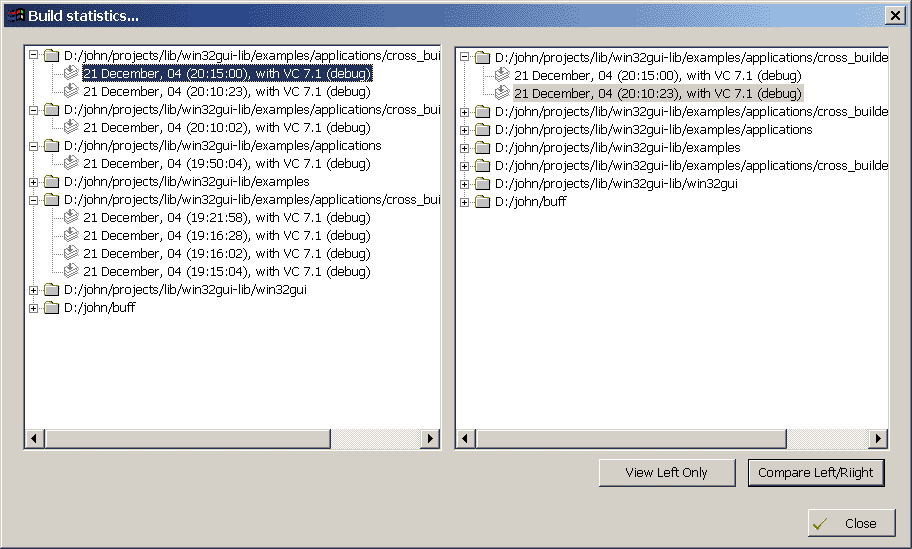This screenshot has width=912, height=549.
Task: Click build icon for 20:10:23 in right pane
Action: coord(502,93)
